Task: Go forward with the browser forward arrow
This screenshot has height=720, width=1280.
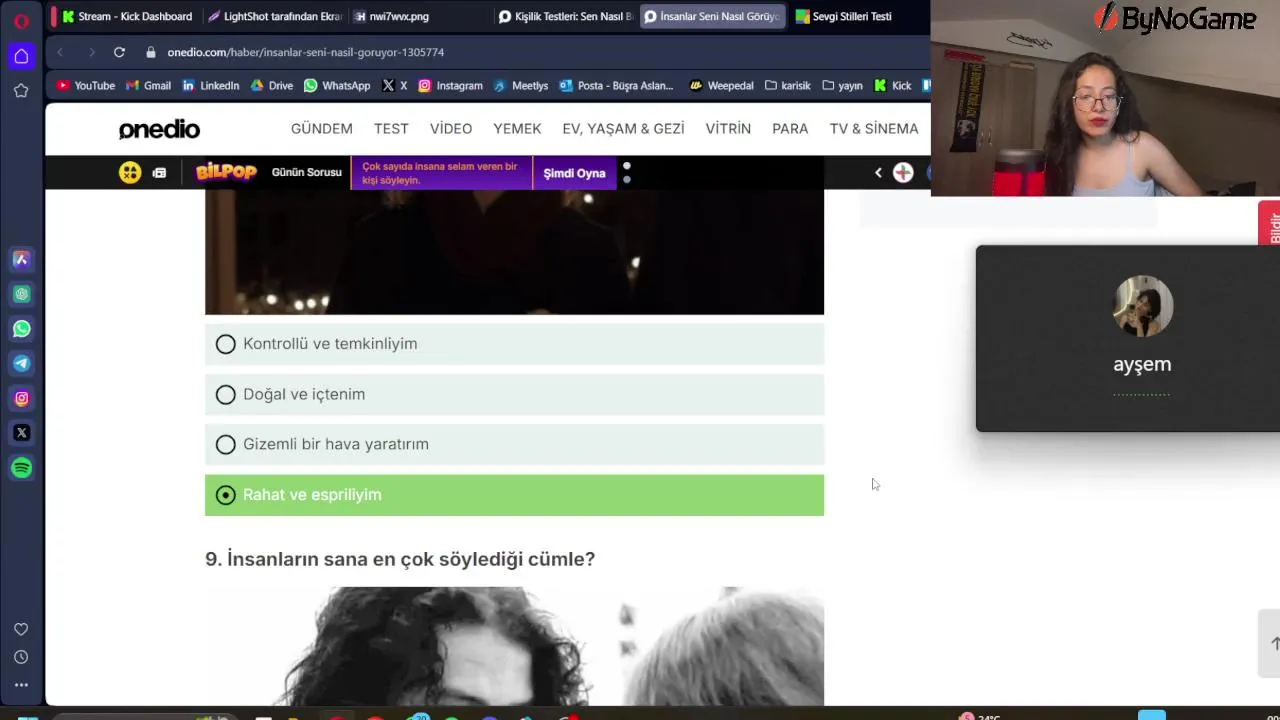Action: [x=91, y=52]
